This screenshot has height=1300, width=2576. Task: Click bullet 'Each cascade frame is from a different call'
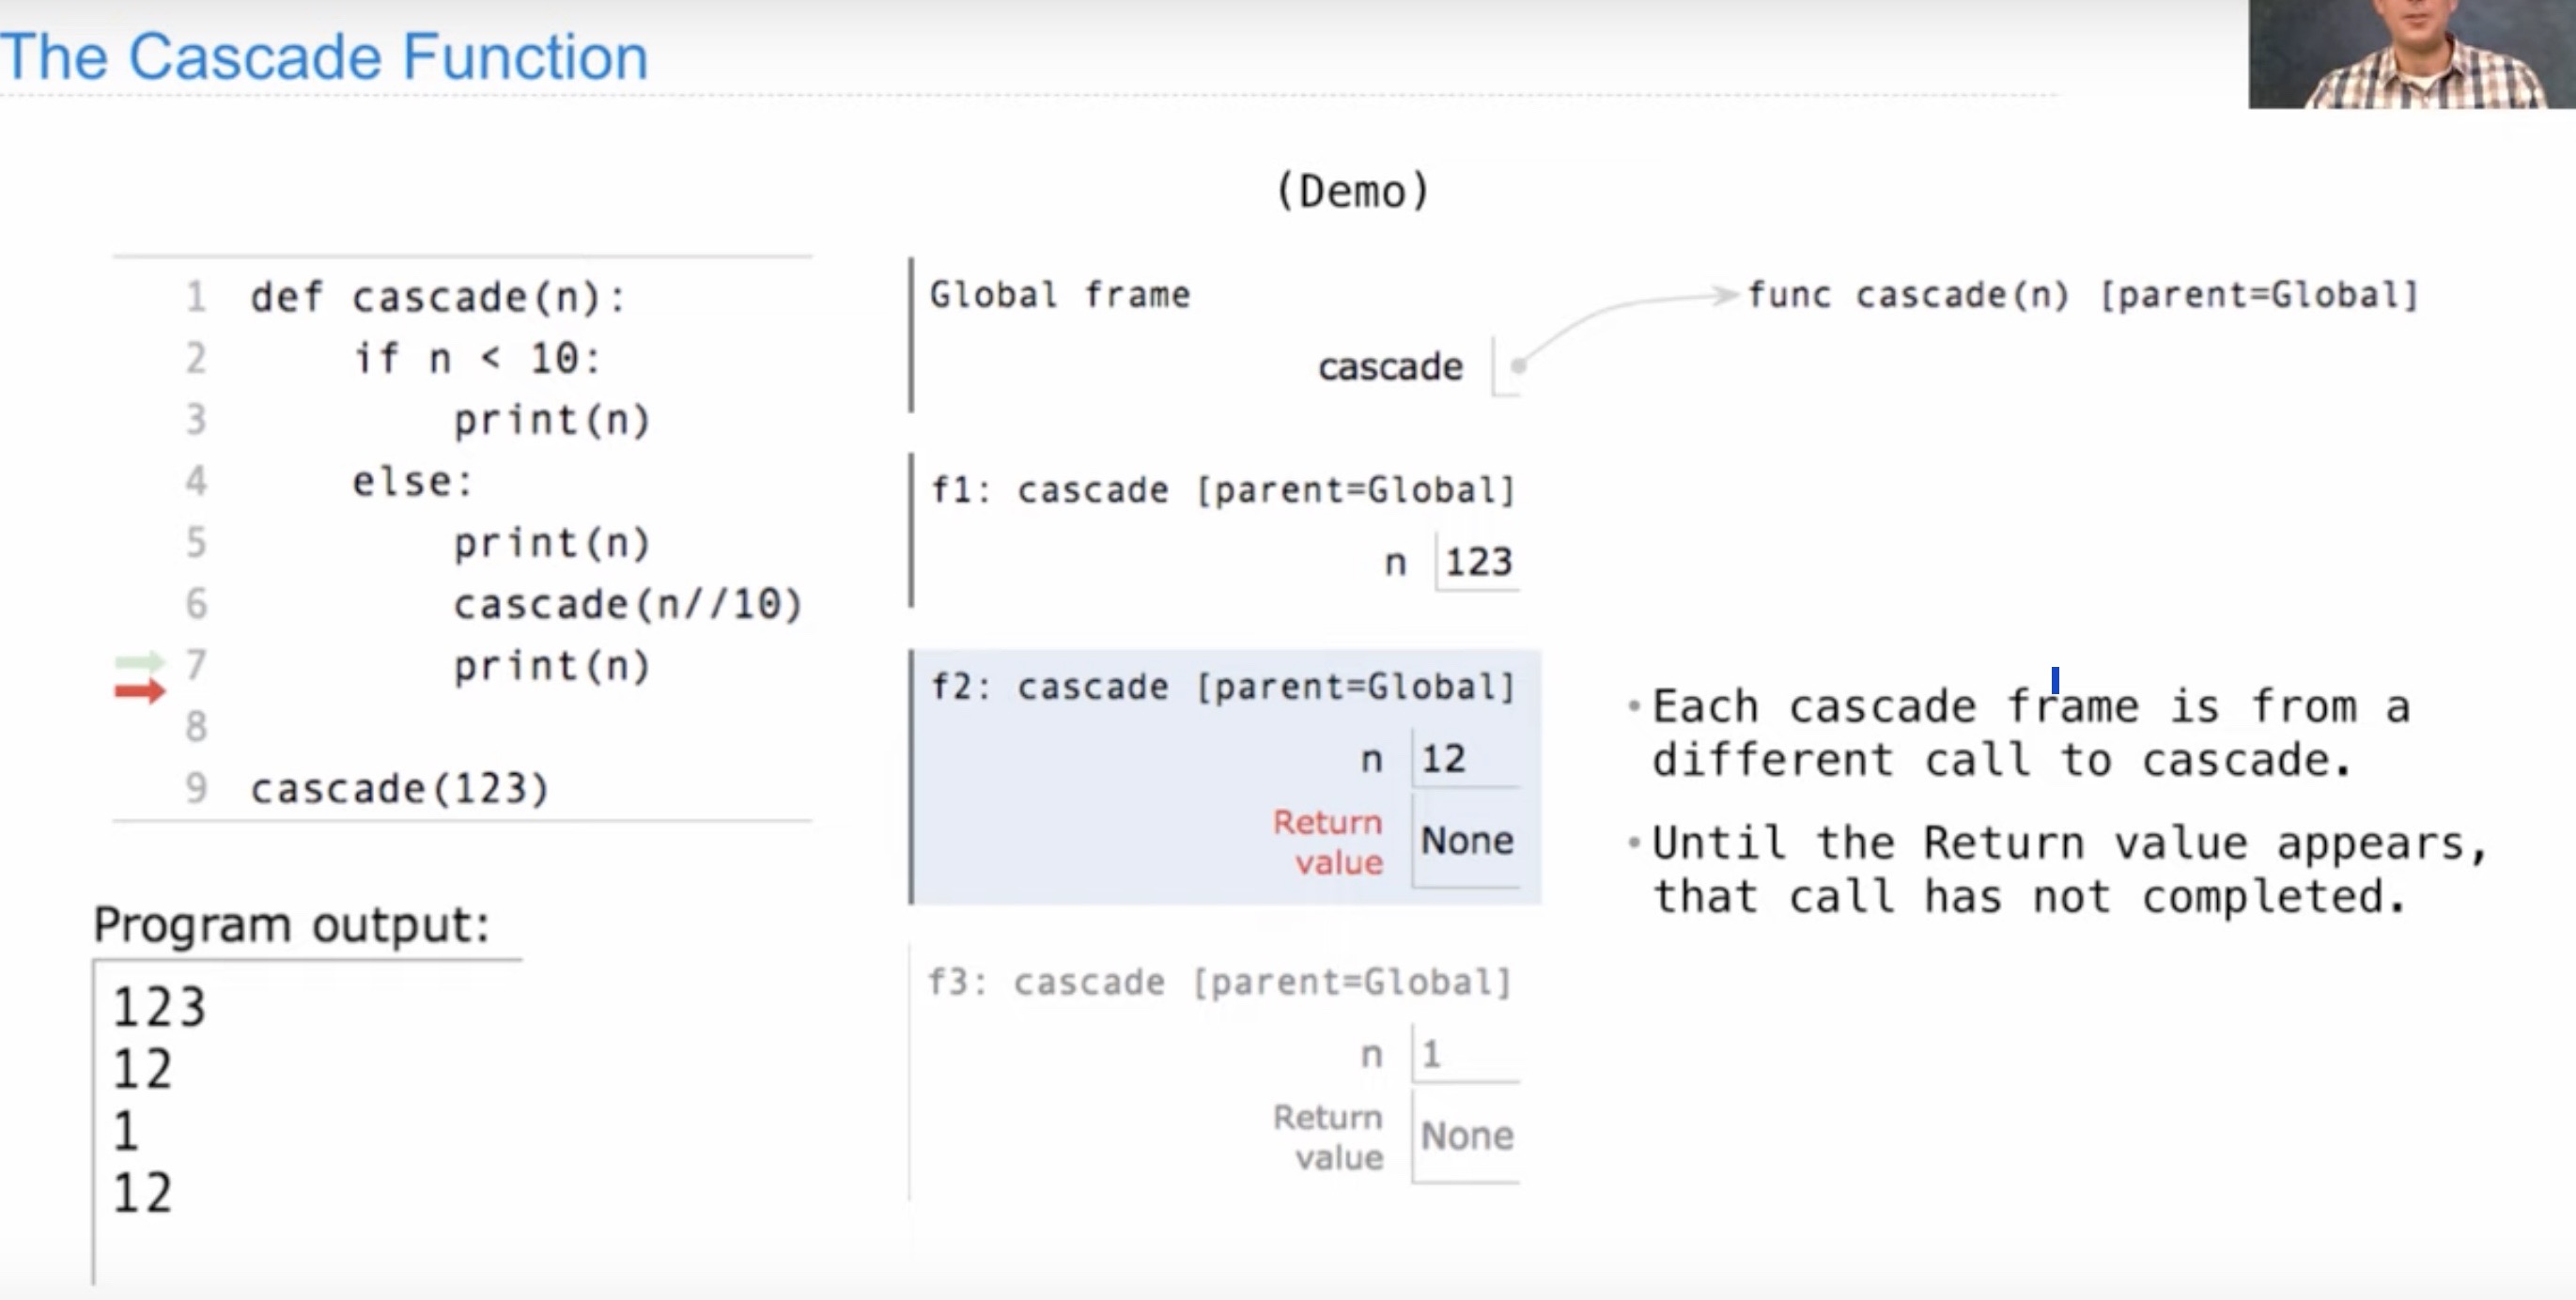click(2030, 733)
